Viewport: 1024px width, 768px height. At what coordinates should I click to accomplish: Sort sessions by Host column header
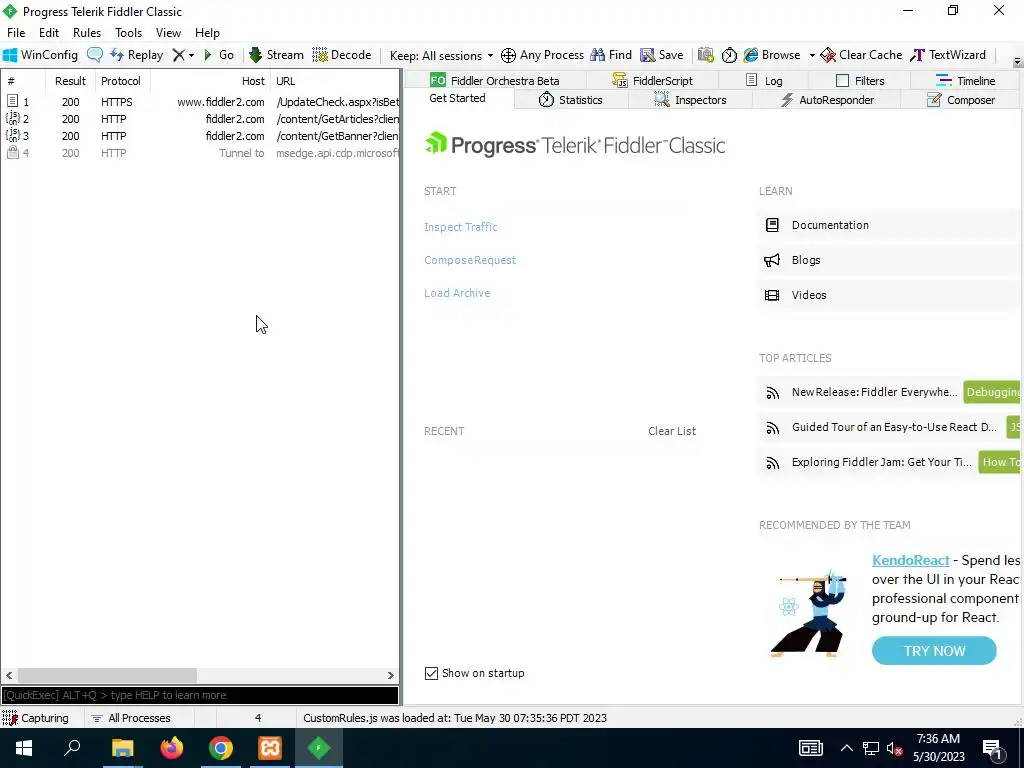pyautogui.click(x=210, y=81)
